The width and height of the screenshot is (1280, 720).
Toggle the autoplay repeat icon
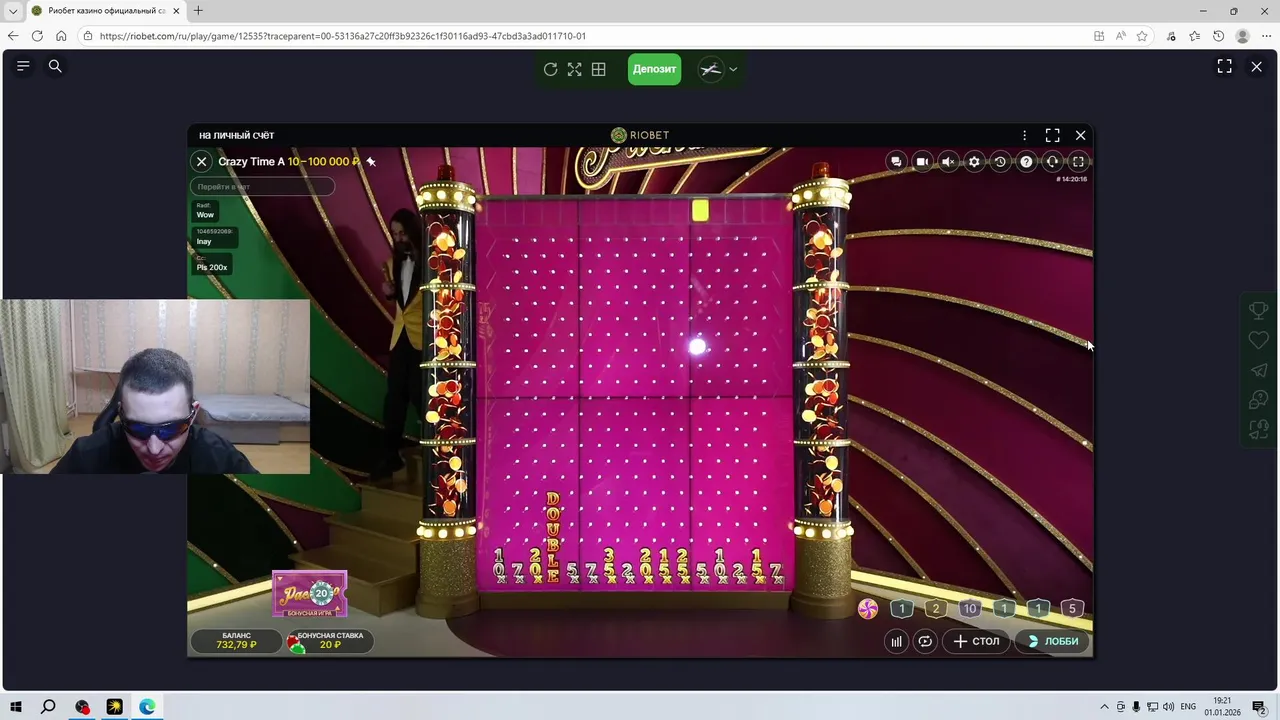point(925,641)
